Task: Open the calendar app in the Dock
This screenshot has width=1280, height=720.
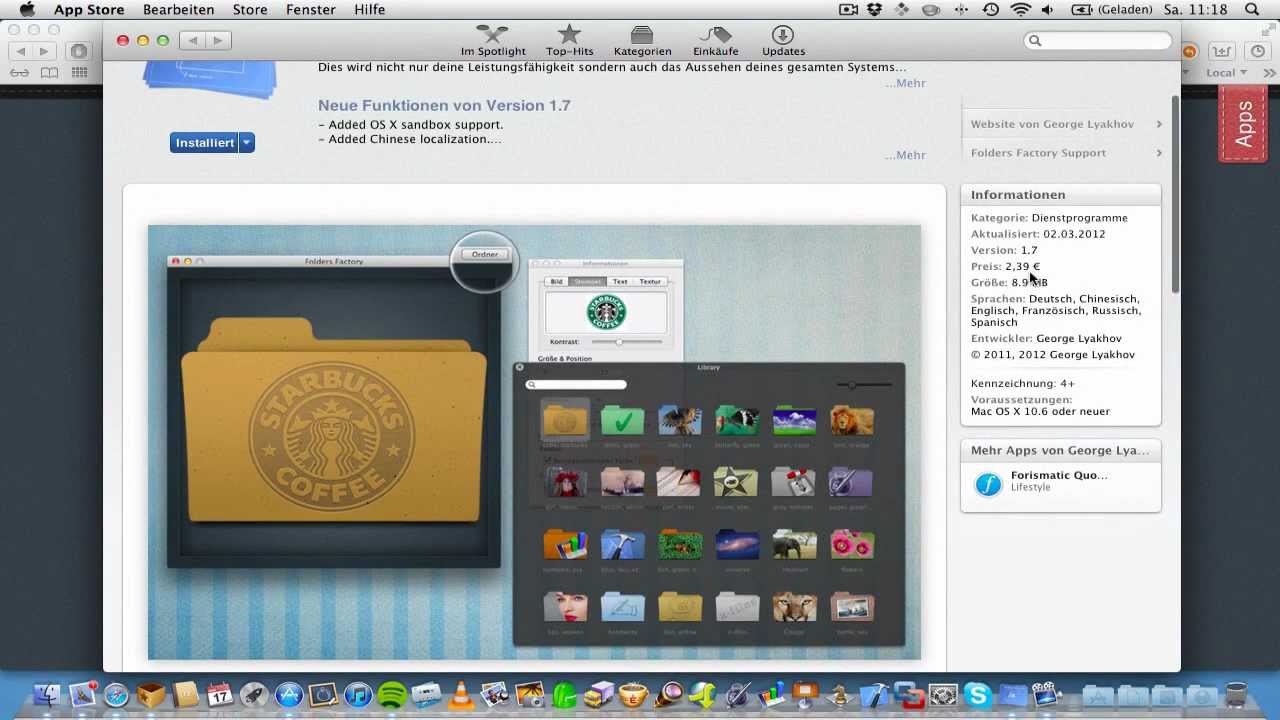Action: (219, 694)
